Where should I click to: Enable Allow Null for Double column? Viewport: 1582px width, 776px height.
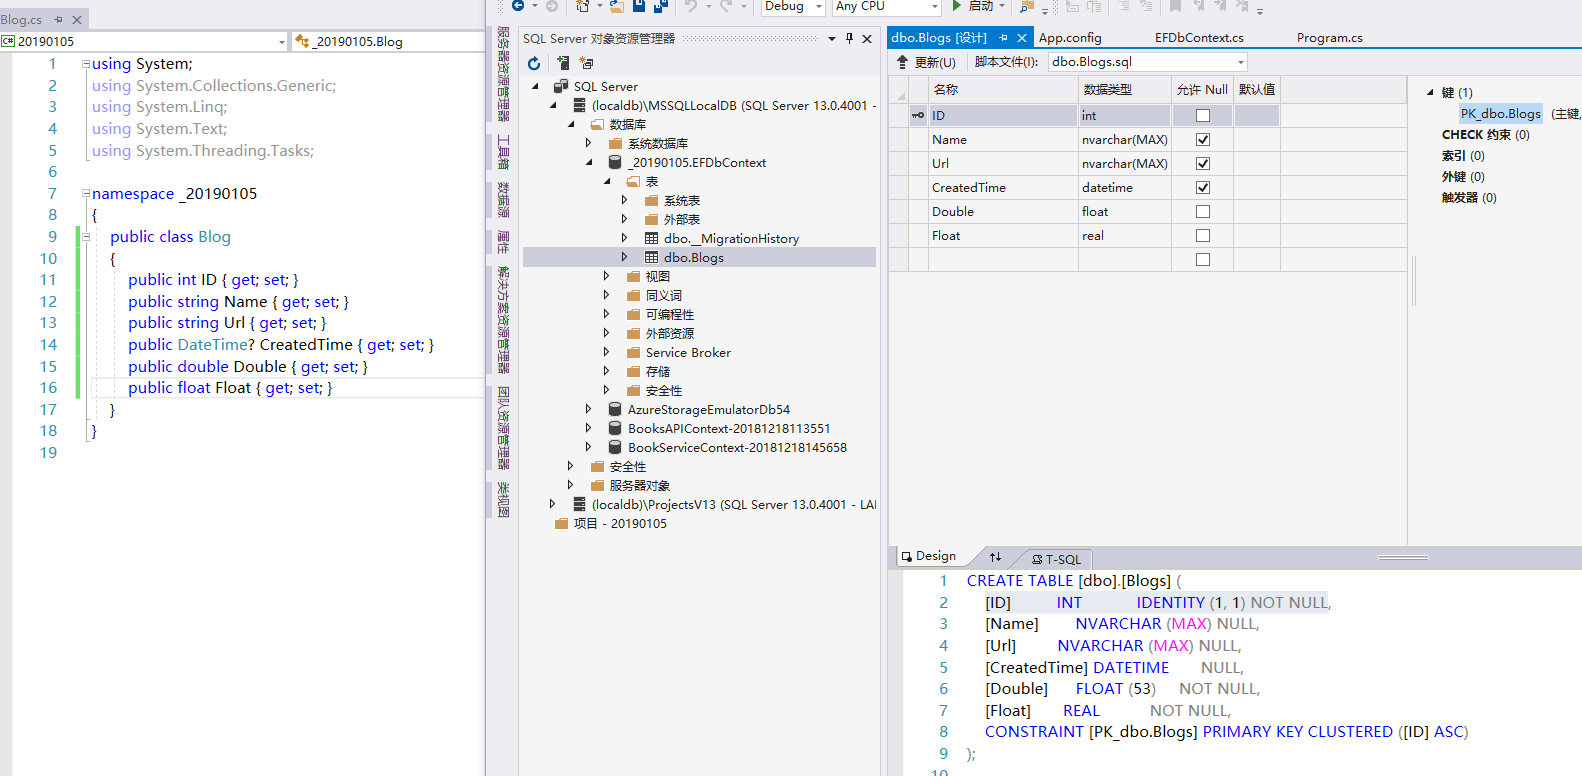click(x=1203, y=212)
